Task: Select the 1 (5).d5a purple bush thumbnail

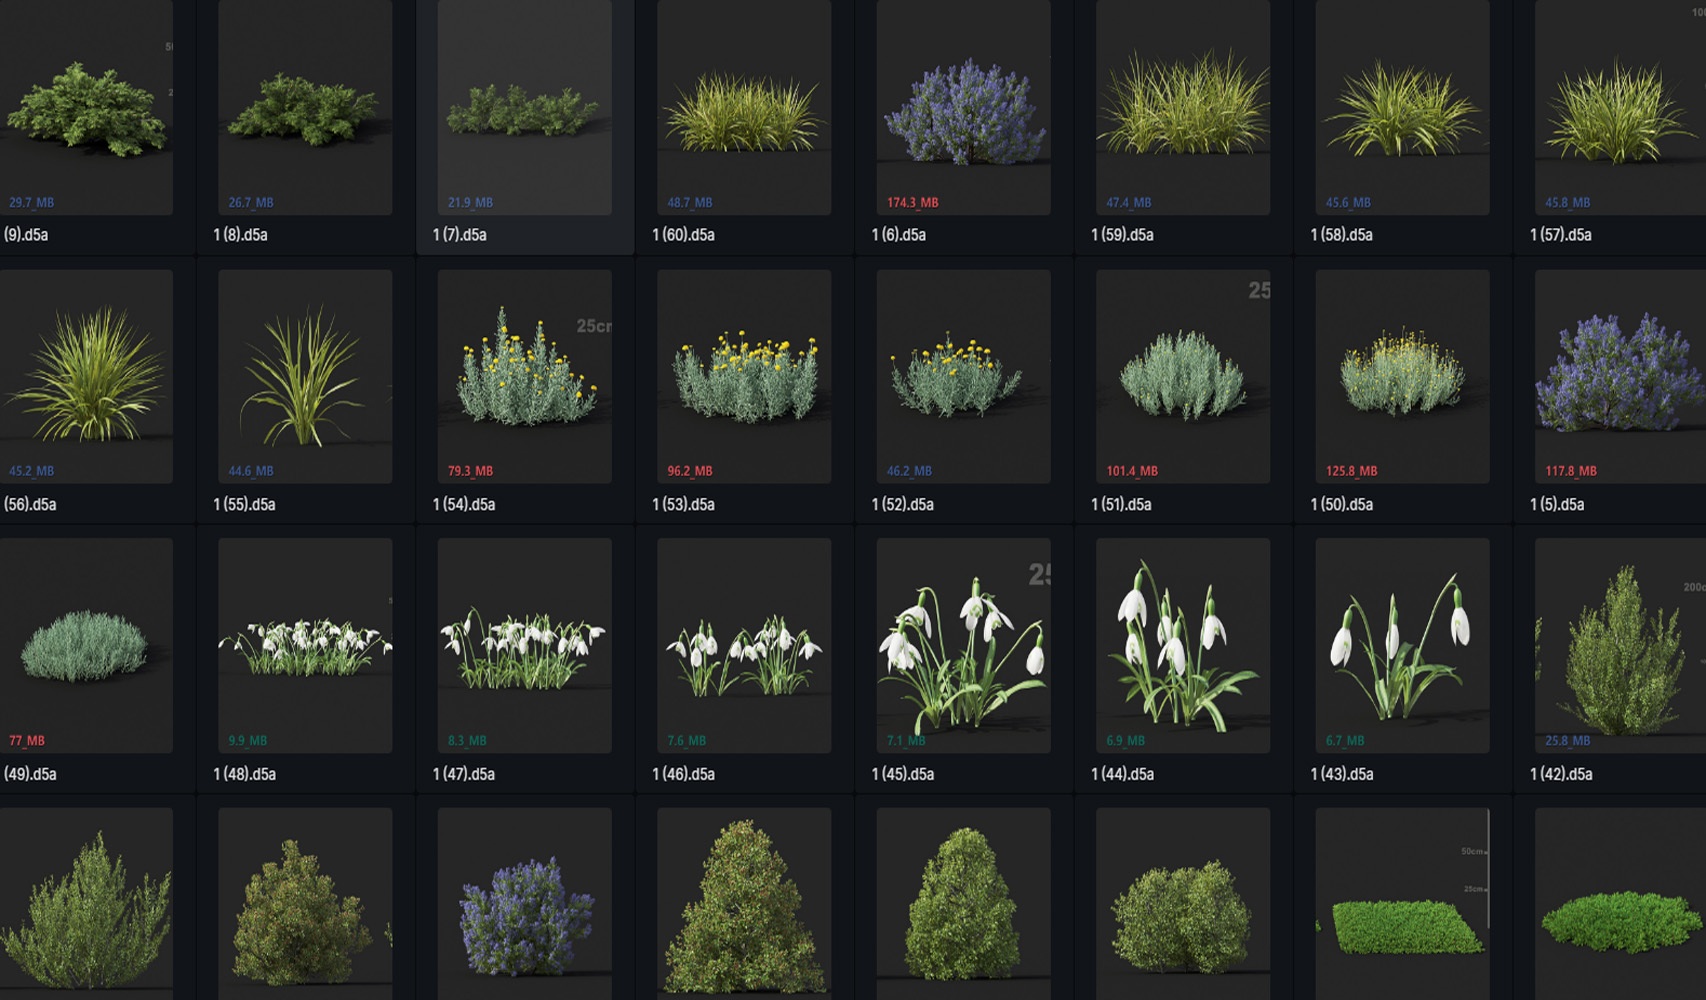Action: coord(1620,376)
